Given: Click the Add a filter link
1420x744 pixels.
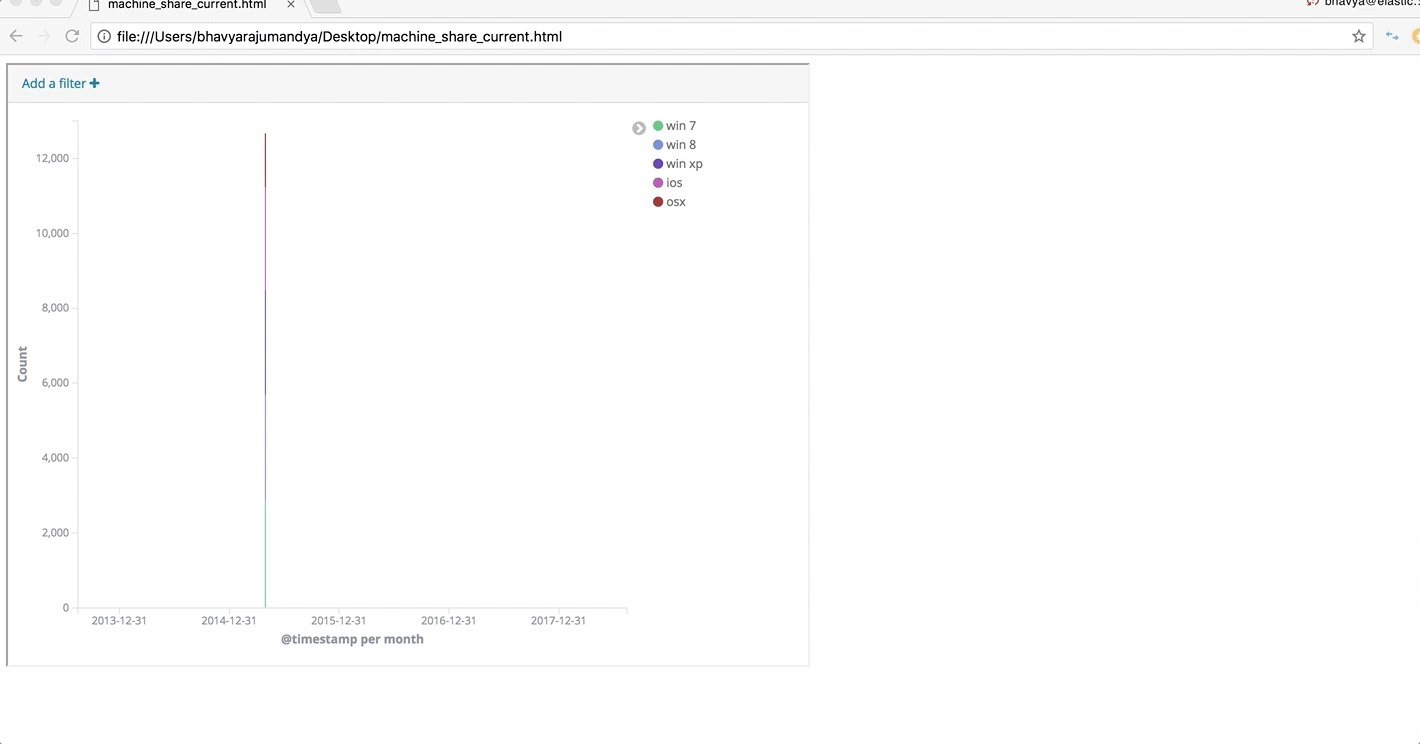Looking at the screenshot, I should pyautogui.click(x=53, y=83).
